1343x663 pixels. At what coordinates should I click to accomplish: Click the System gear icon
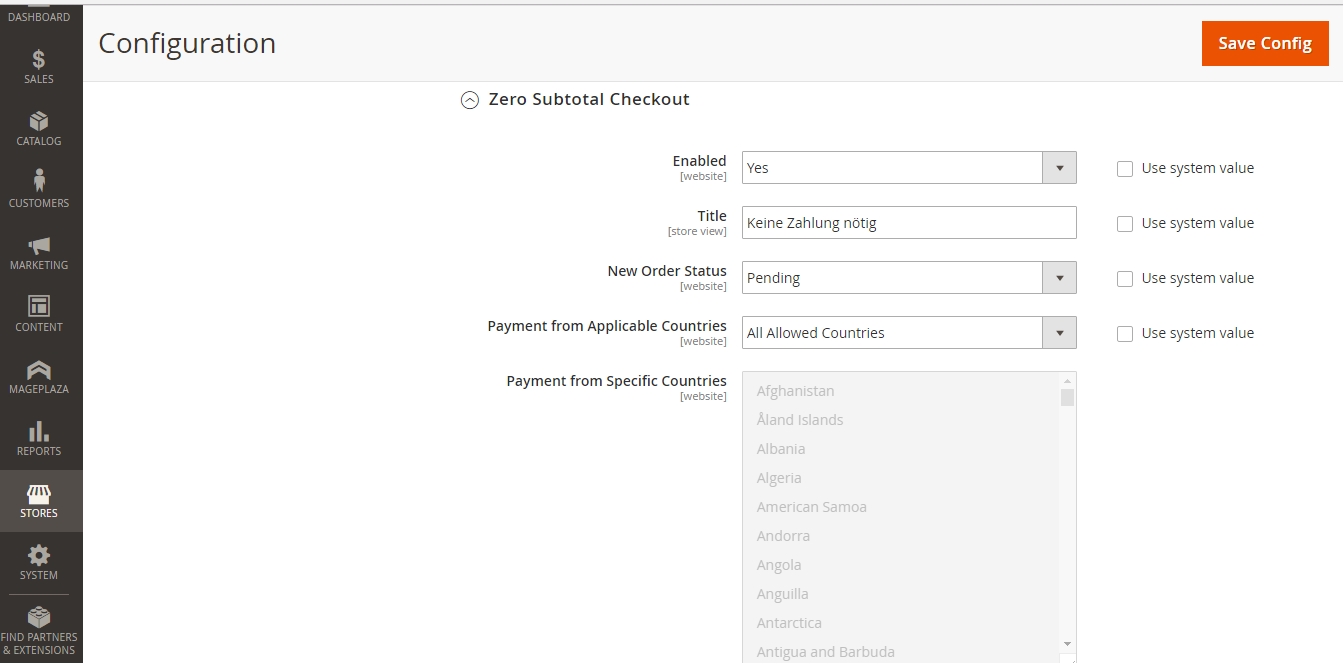pos(39,562)
